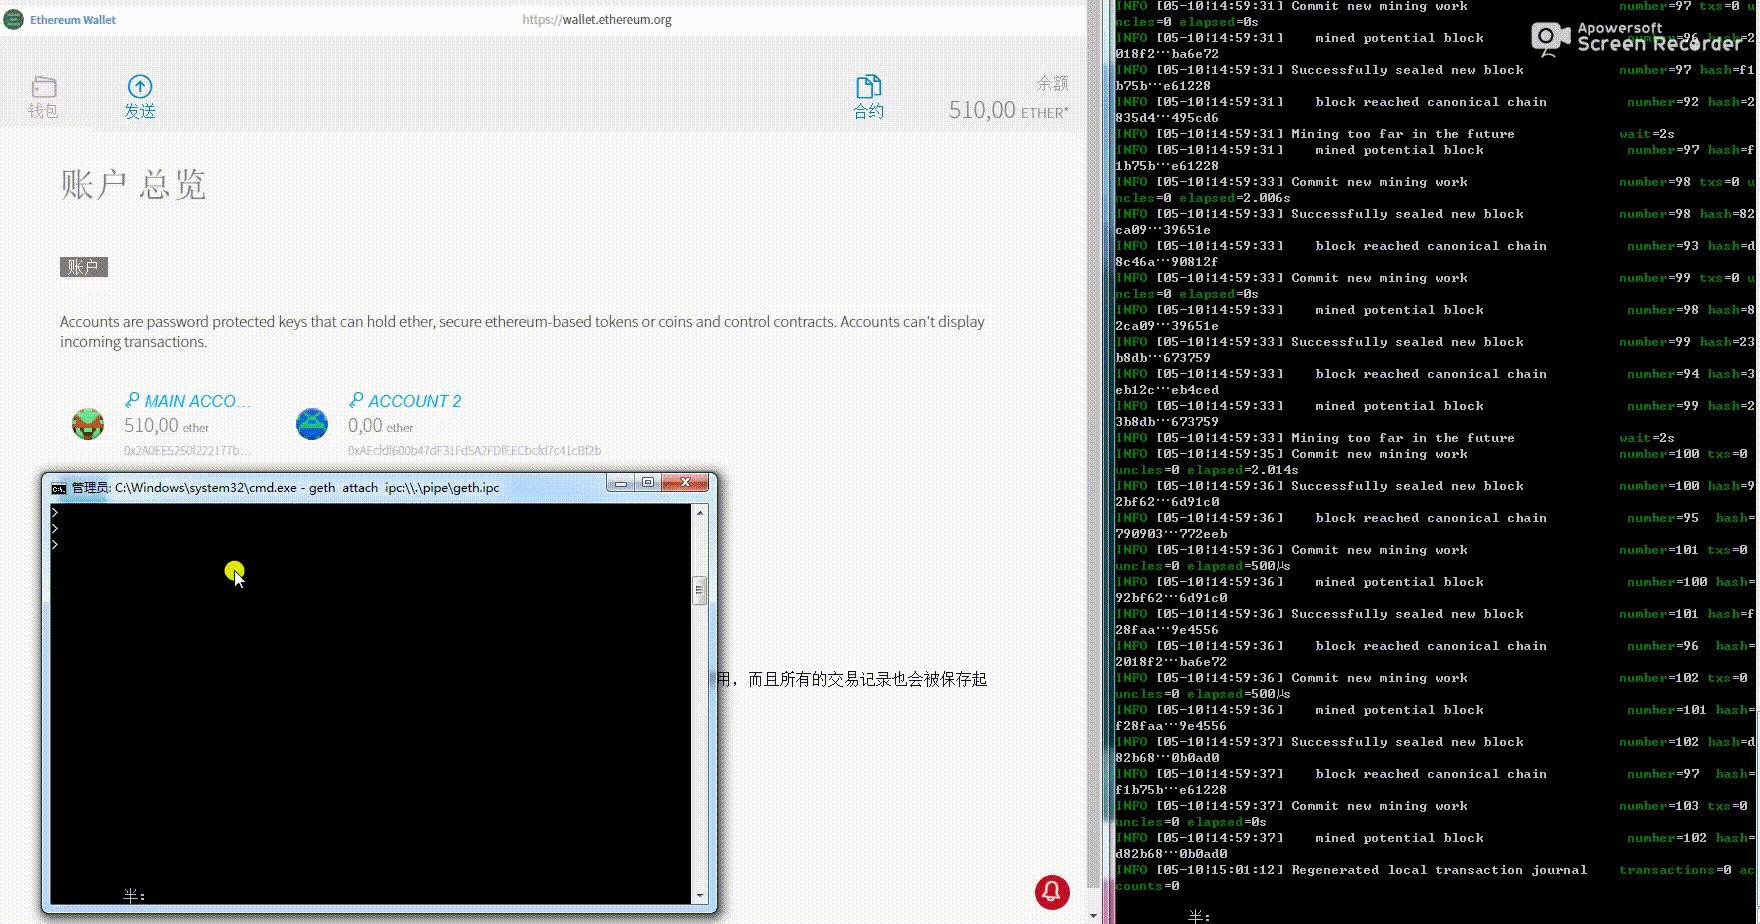Click Main Account address 0x2A0EE5250f...
Viewport: 1760px width, 924px height.
187,450
